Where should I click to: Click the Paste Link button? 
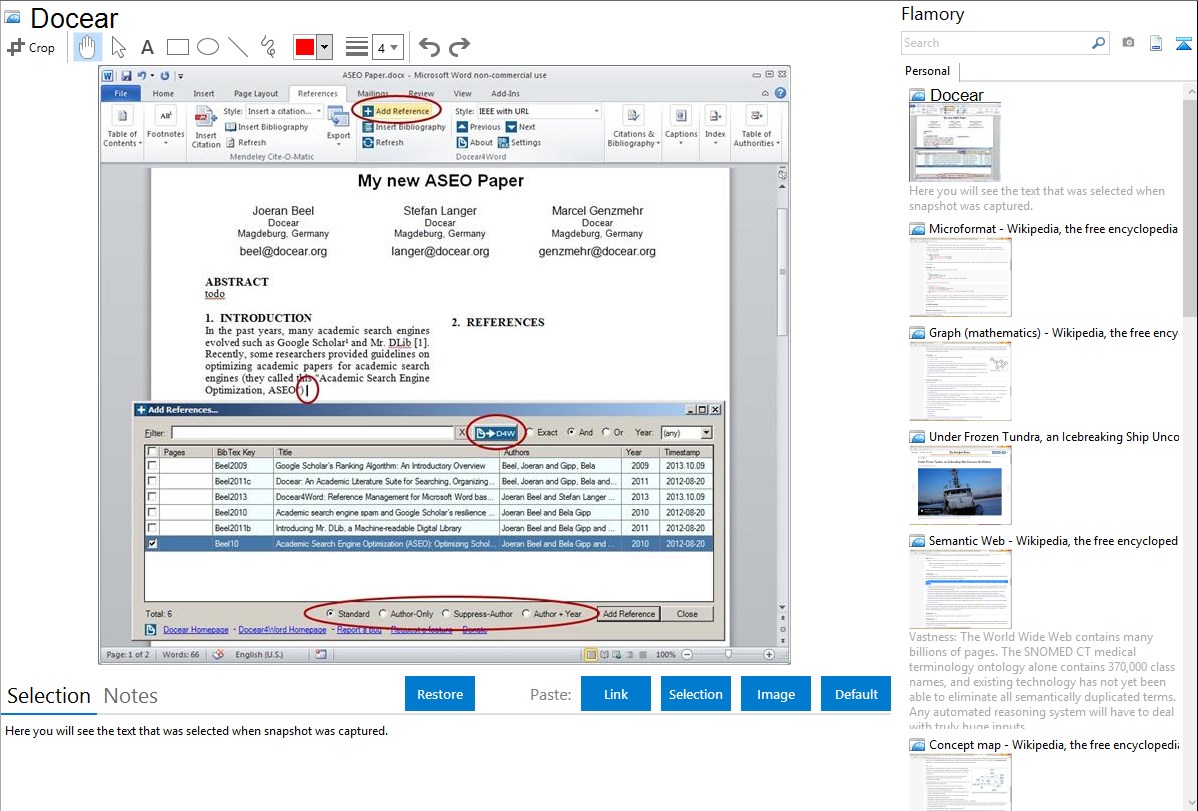click(x=616, y=694)
